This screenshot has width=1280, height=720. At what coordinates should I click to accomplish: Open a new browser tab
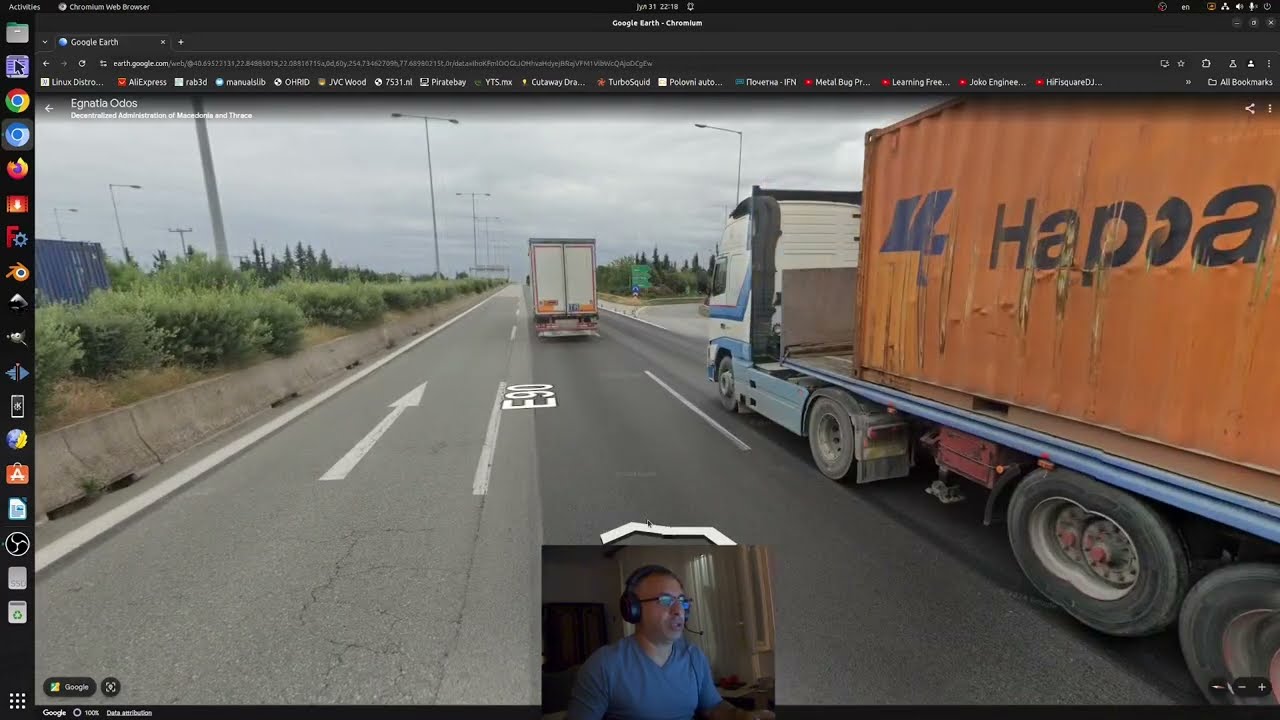pos(181,42)
